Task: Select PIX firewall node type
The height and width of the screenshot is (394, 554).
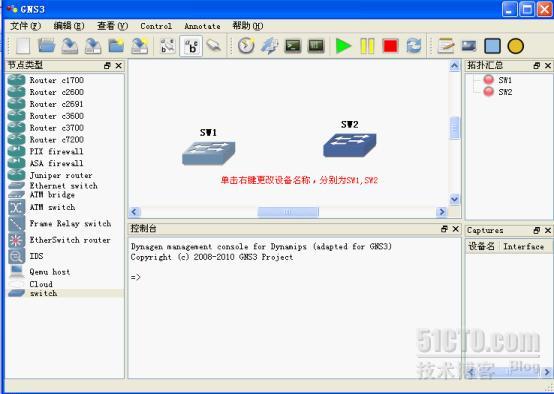Action: pyautogui.click(x=65, y=152)
